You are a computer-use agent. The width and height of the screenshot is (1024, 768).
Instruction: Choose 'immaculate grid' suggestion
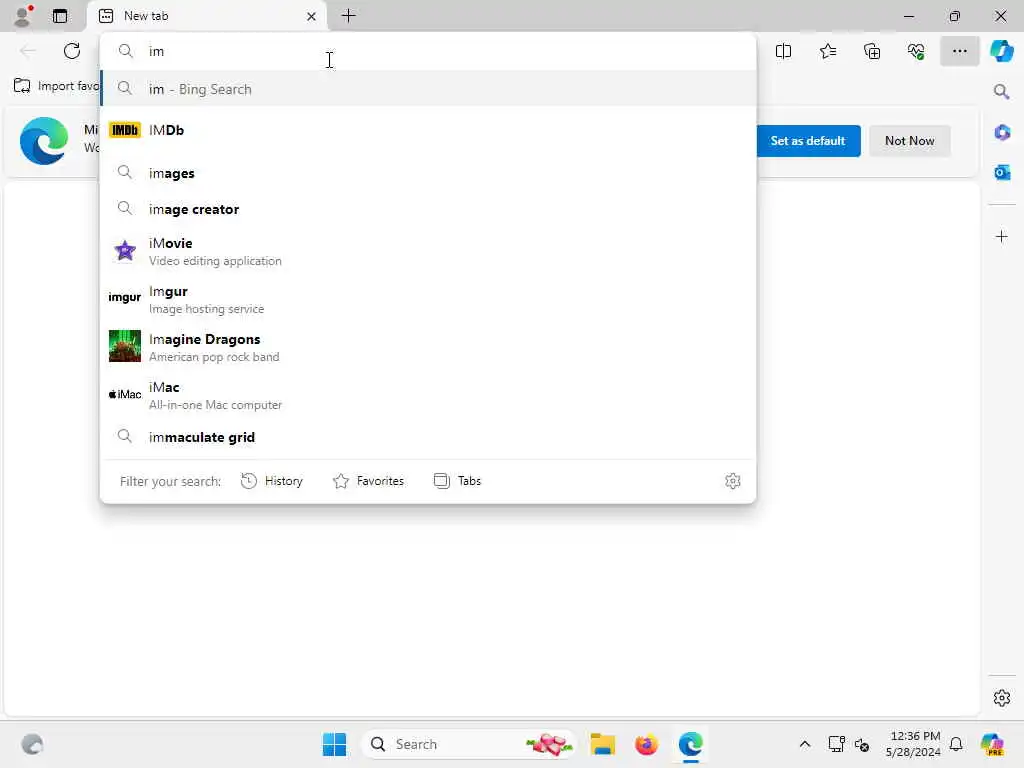click(x=428, y=437)
